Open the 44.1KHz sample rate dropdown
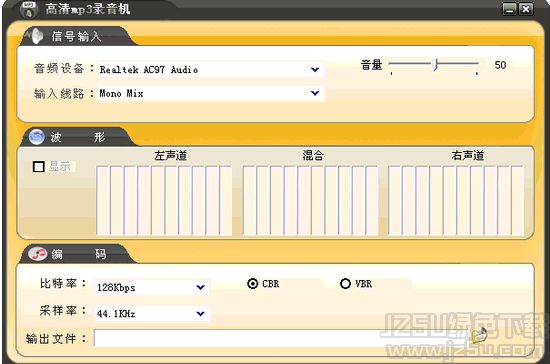Image resolution: width=550 pixels, height=364 pixels. [200, 314]
